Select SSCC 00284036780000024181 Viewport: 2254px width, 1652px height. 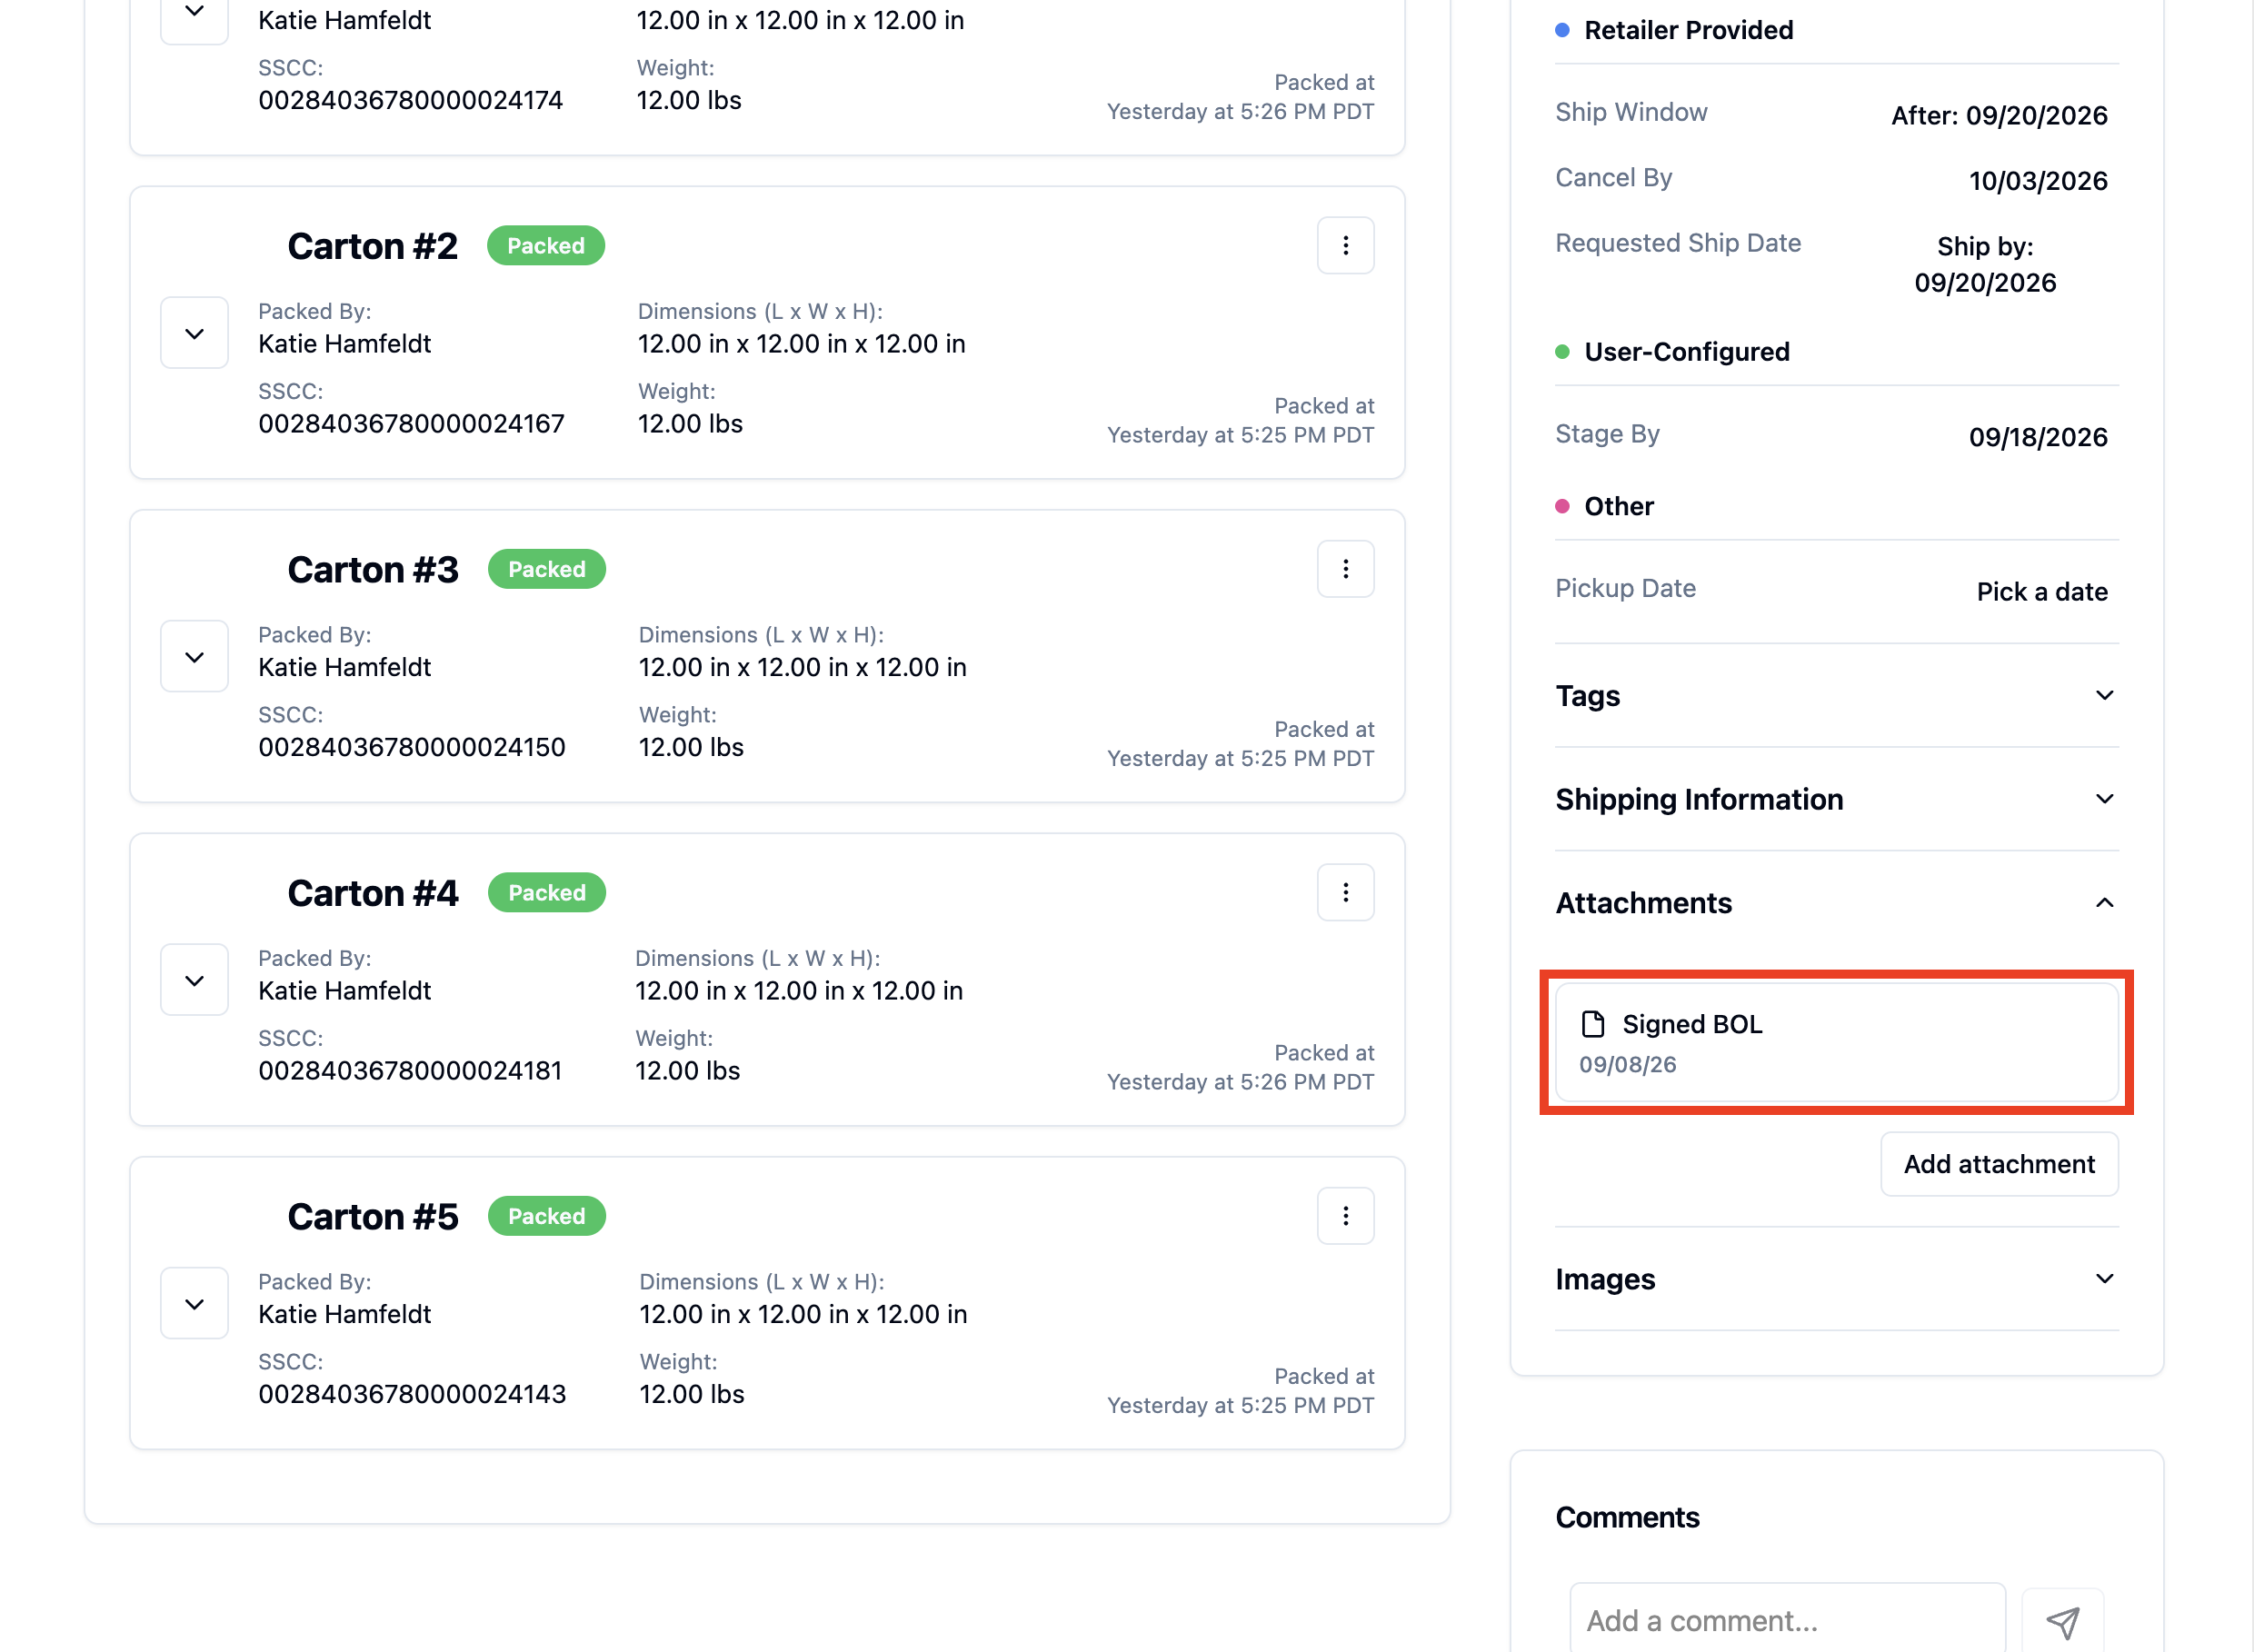410,1071
